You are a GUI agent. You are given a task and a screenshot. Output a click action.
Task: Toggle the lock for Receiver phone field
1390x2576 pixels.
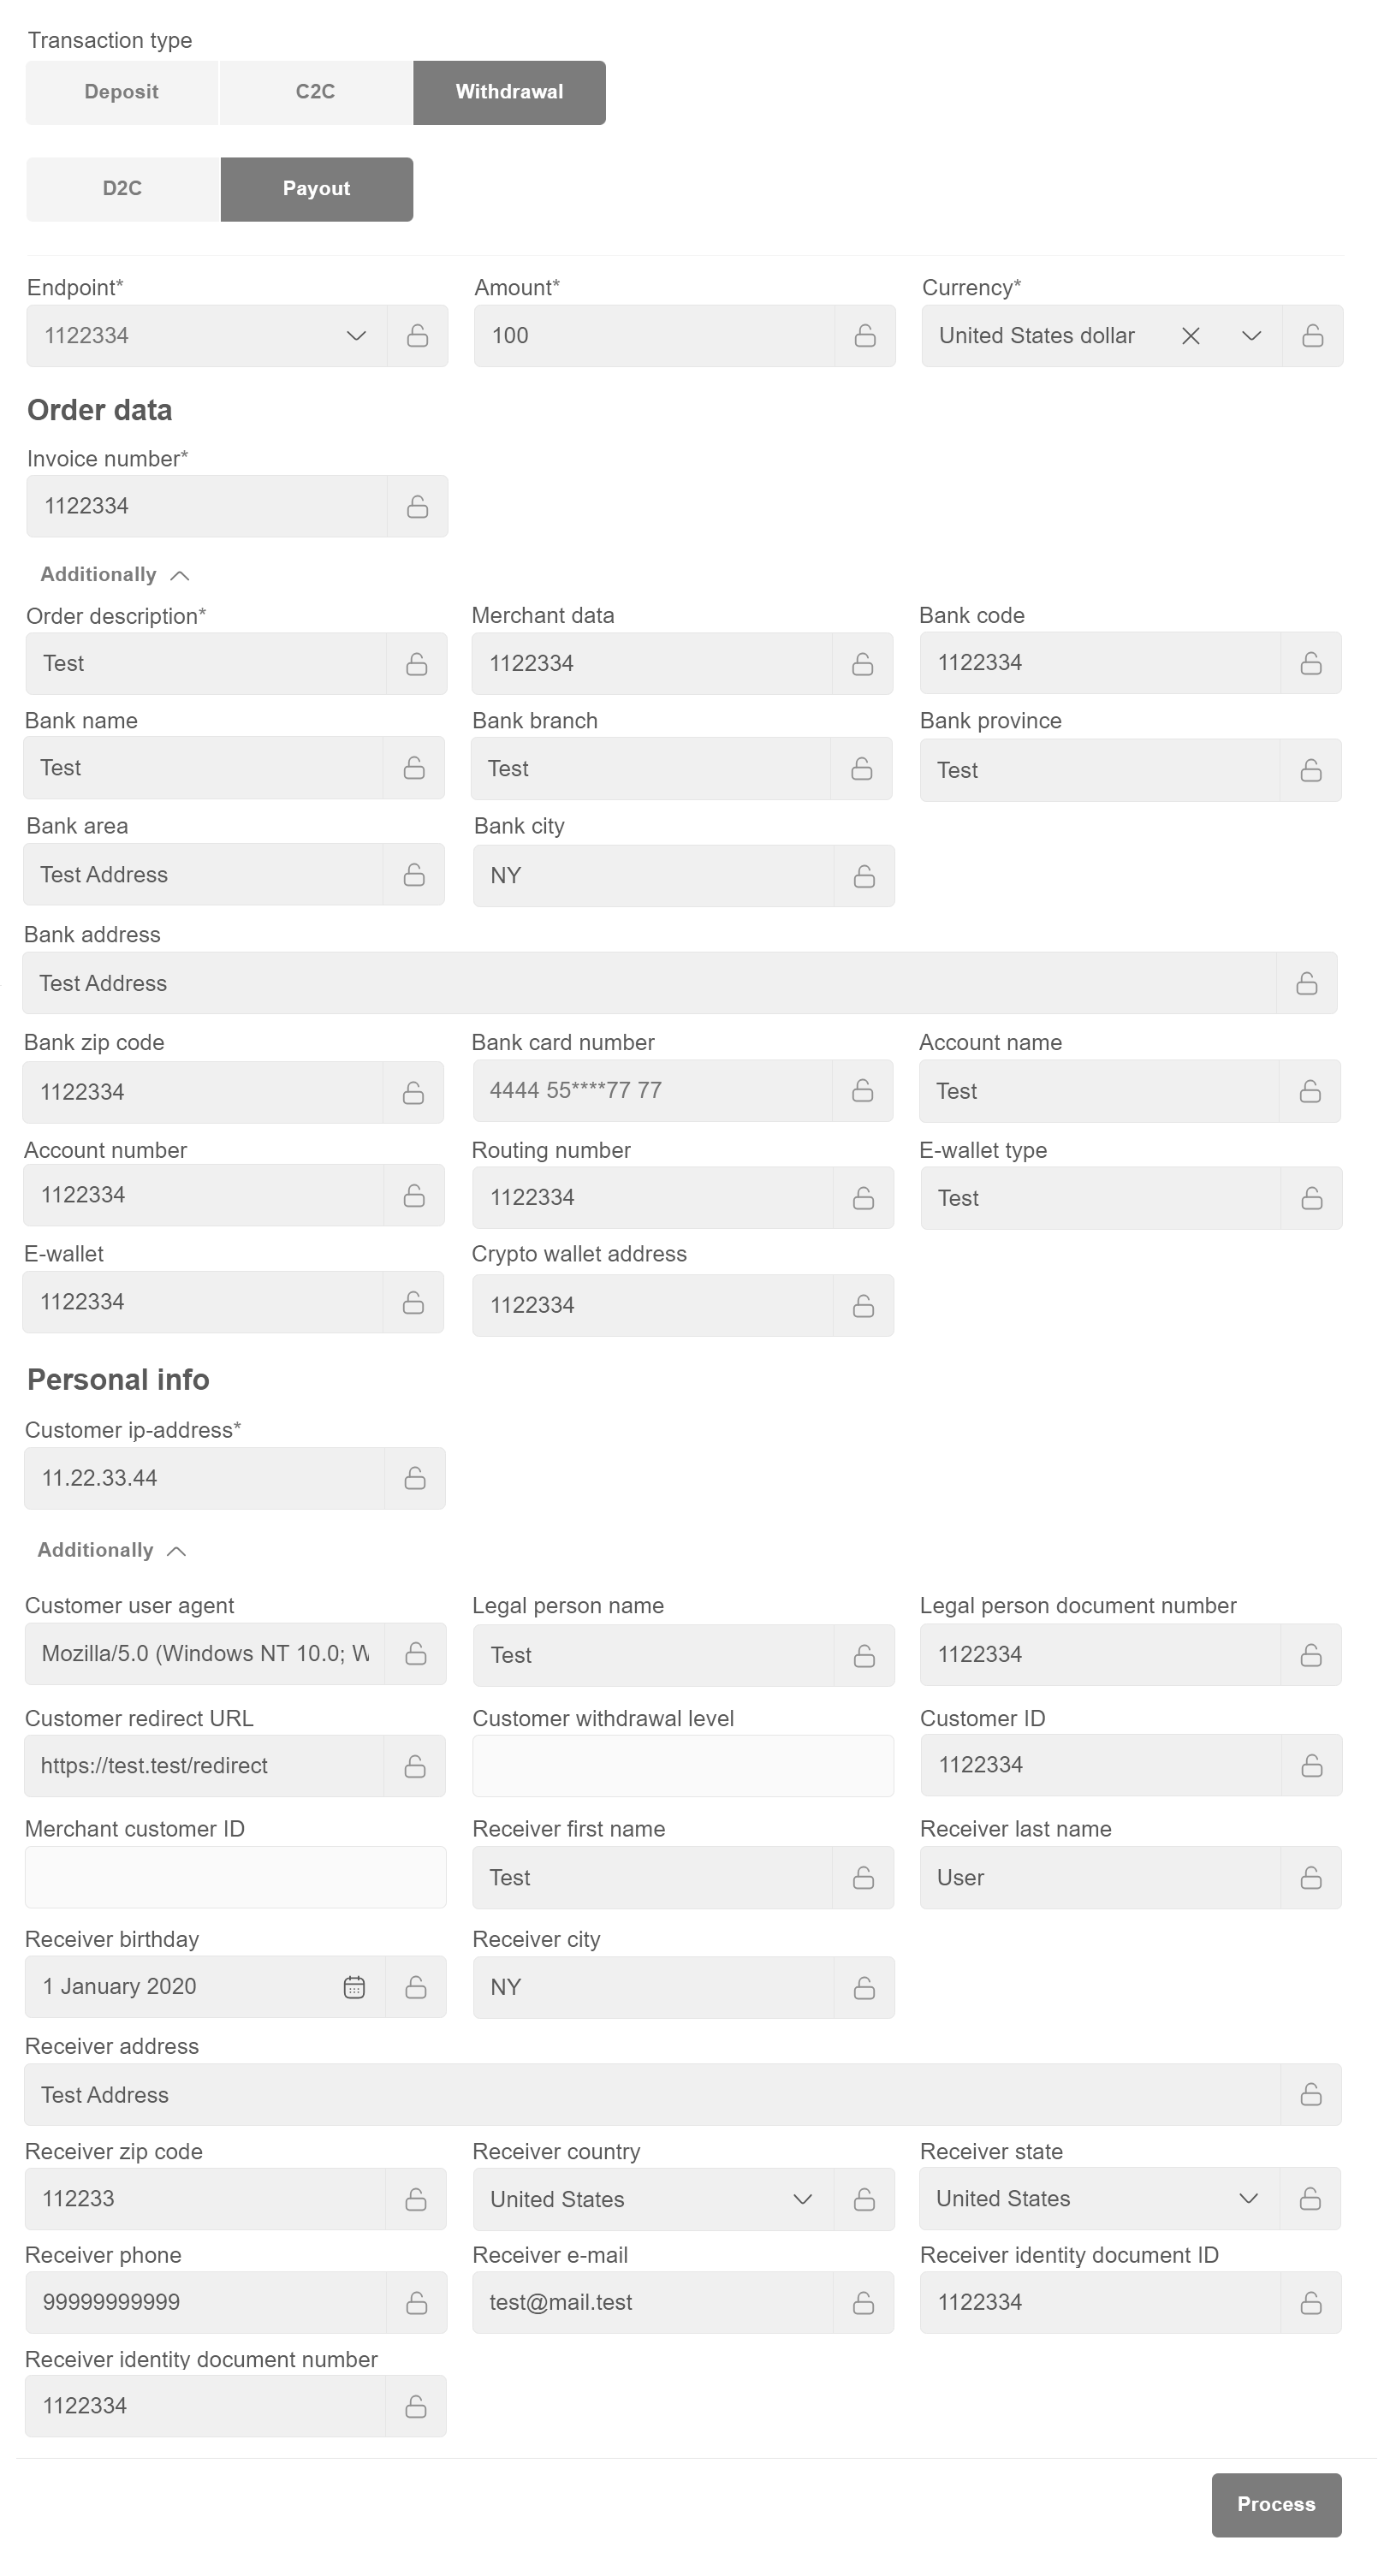416,2303
